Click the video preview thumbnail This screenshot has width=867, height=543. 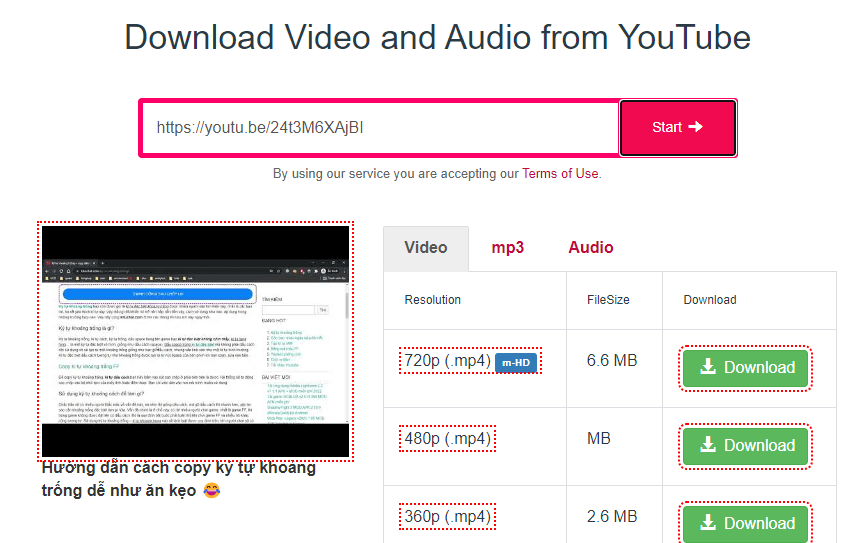point(195,340)
